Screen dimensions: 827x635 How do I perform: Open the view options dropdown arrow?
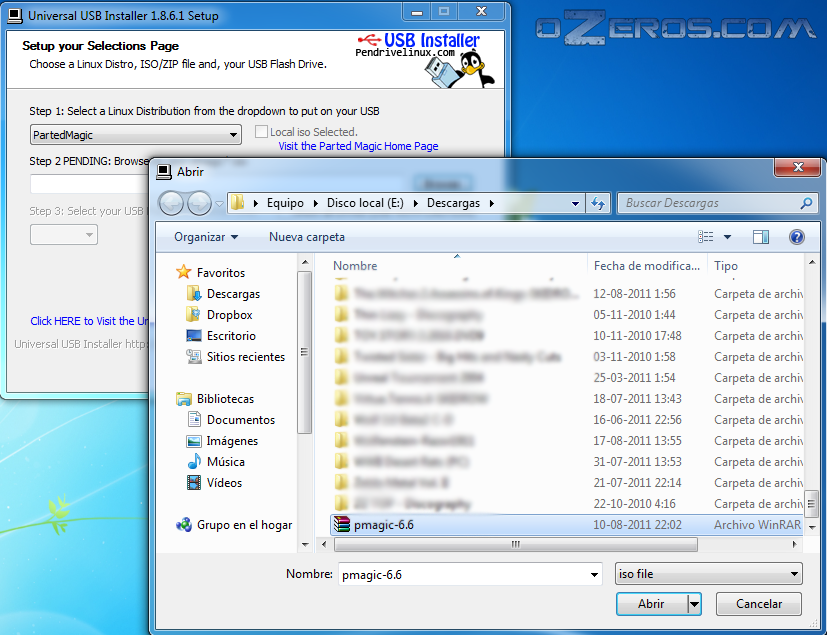pos(727,237)
